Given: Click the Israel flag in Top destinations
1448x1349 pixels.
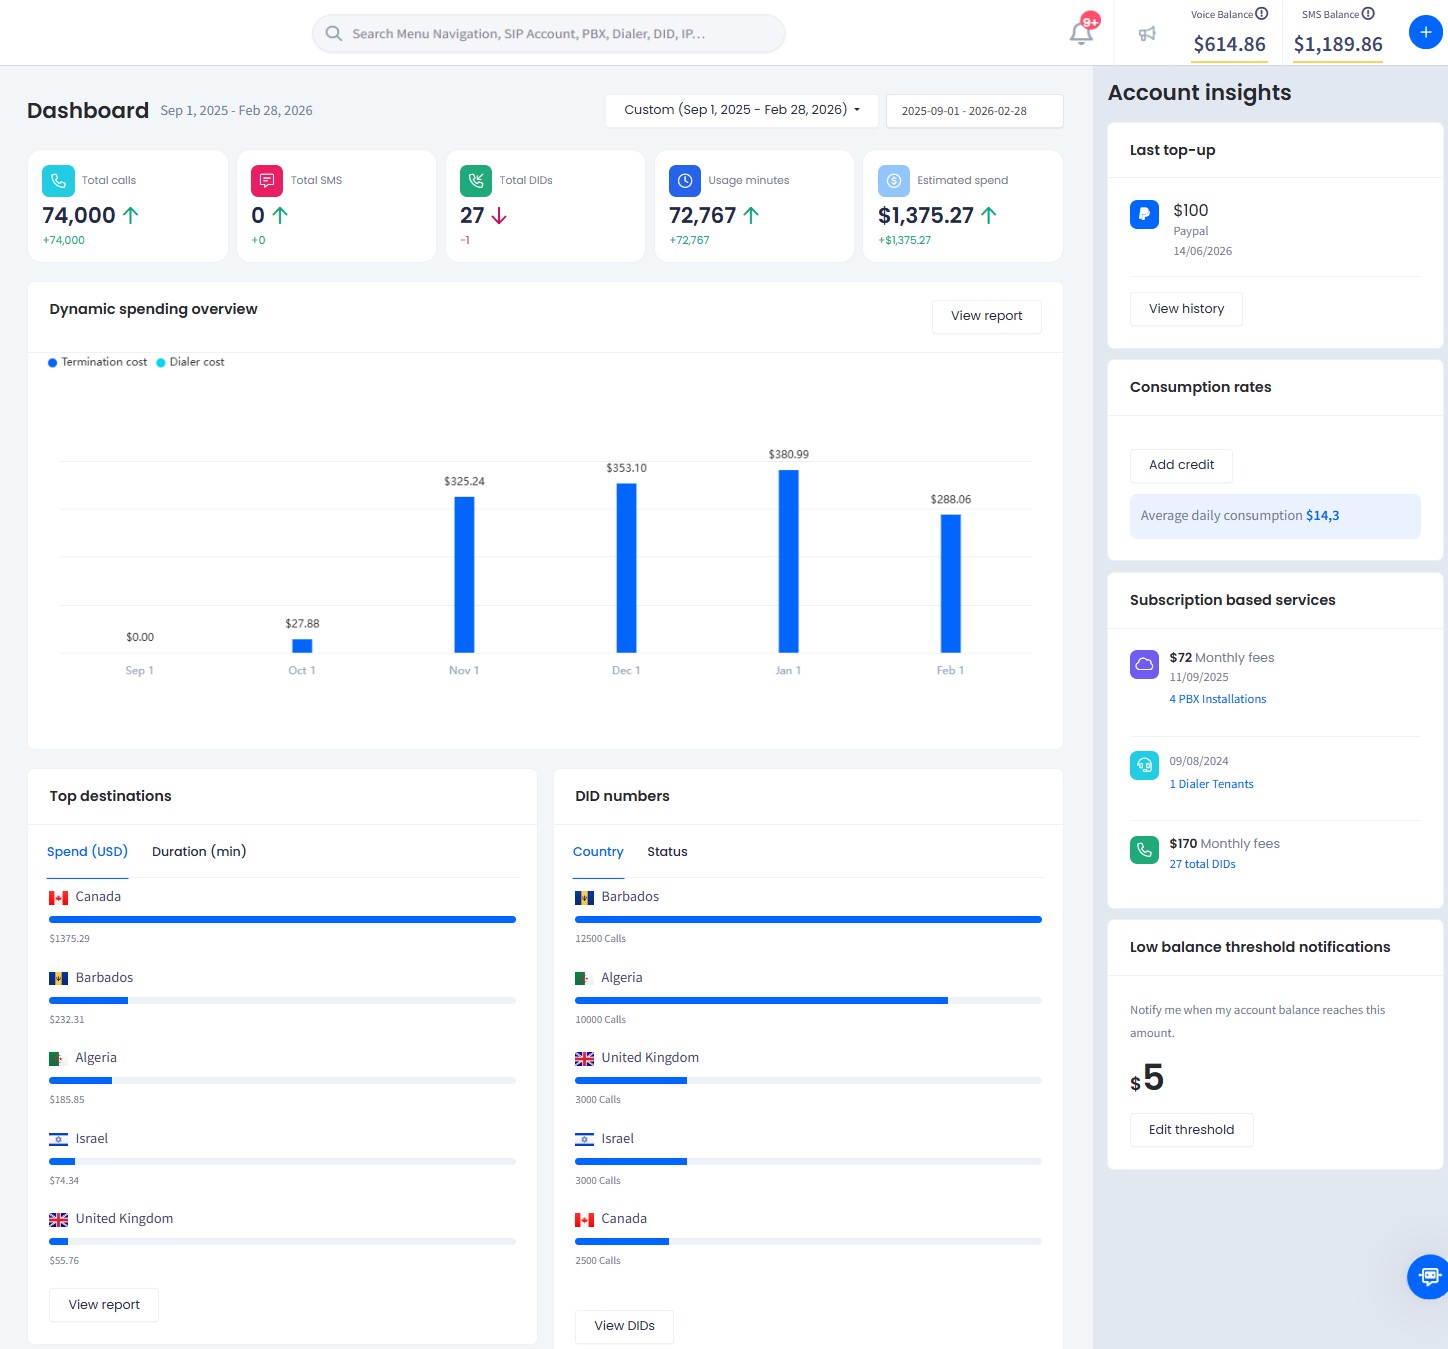Looking at the screenshot, I should (59, 1139).
